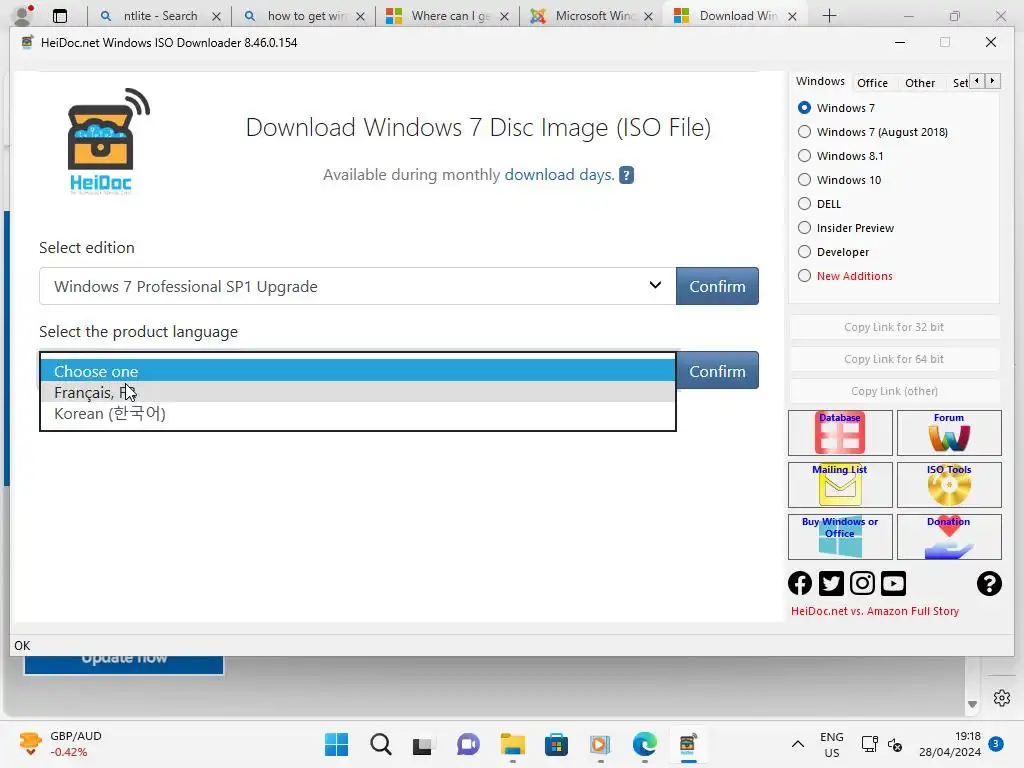
Task: Confirm the selected edition
Action: 717,286
